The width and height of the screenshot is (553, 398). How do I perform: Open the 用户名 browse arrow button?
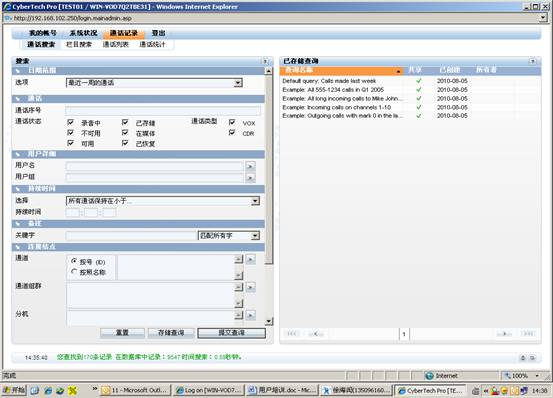click(x=250, y=166)
